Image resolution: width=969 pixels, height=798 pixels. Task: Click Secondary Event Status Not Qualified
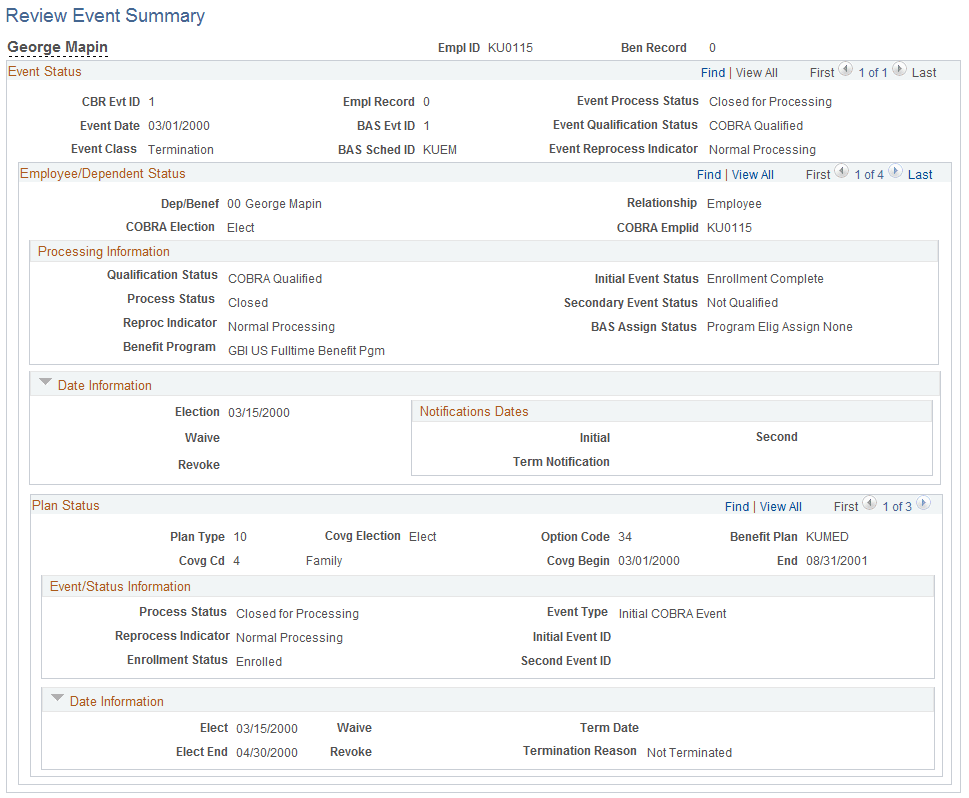pos(742,303)
